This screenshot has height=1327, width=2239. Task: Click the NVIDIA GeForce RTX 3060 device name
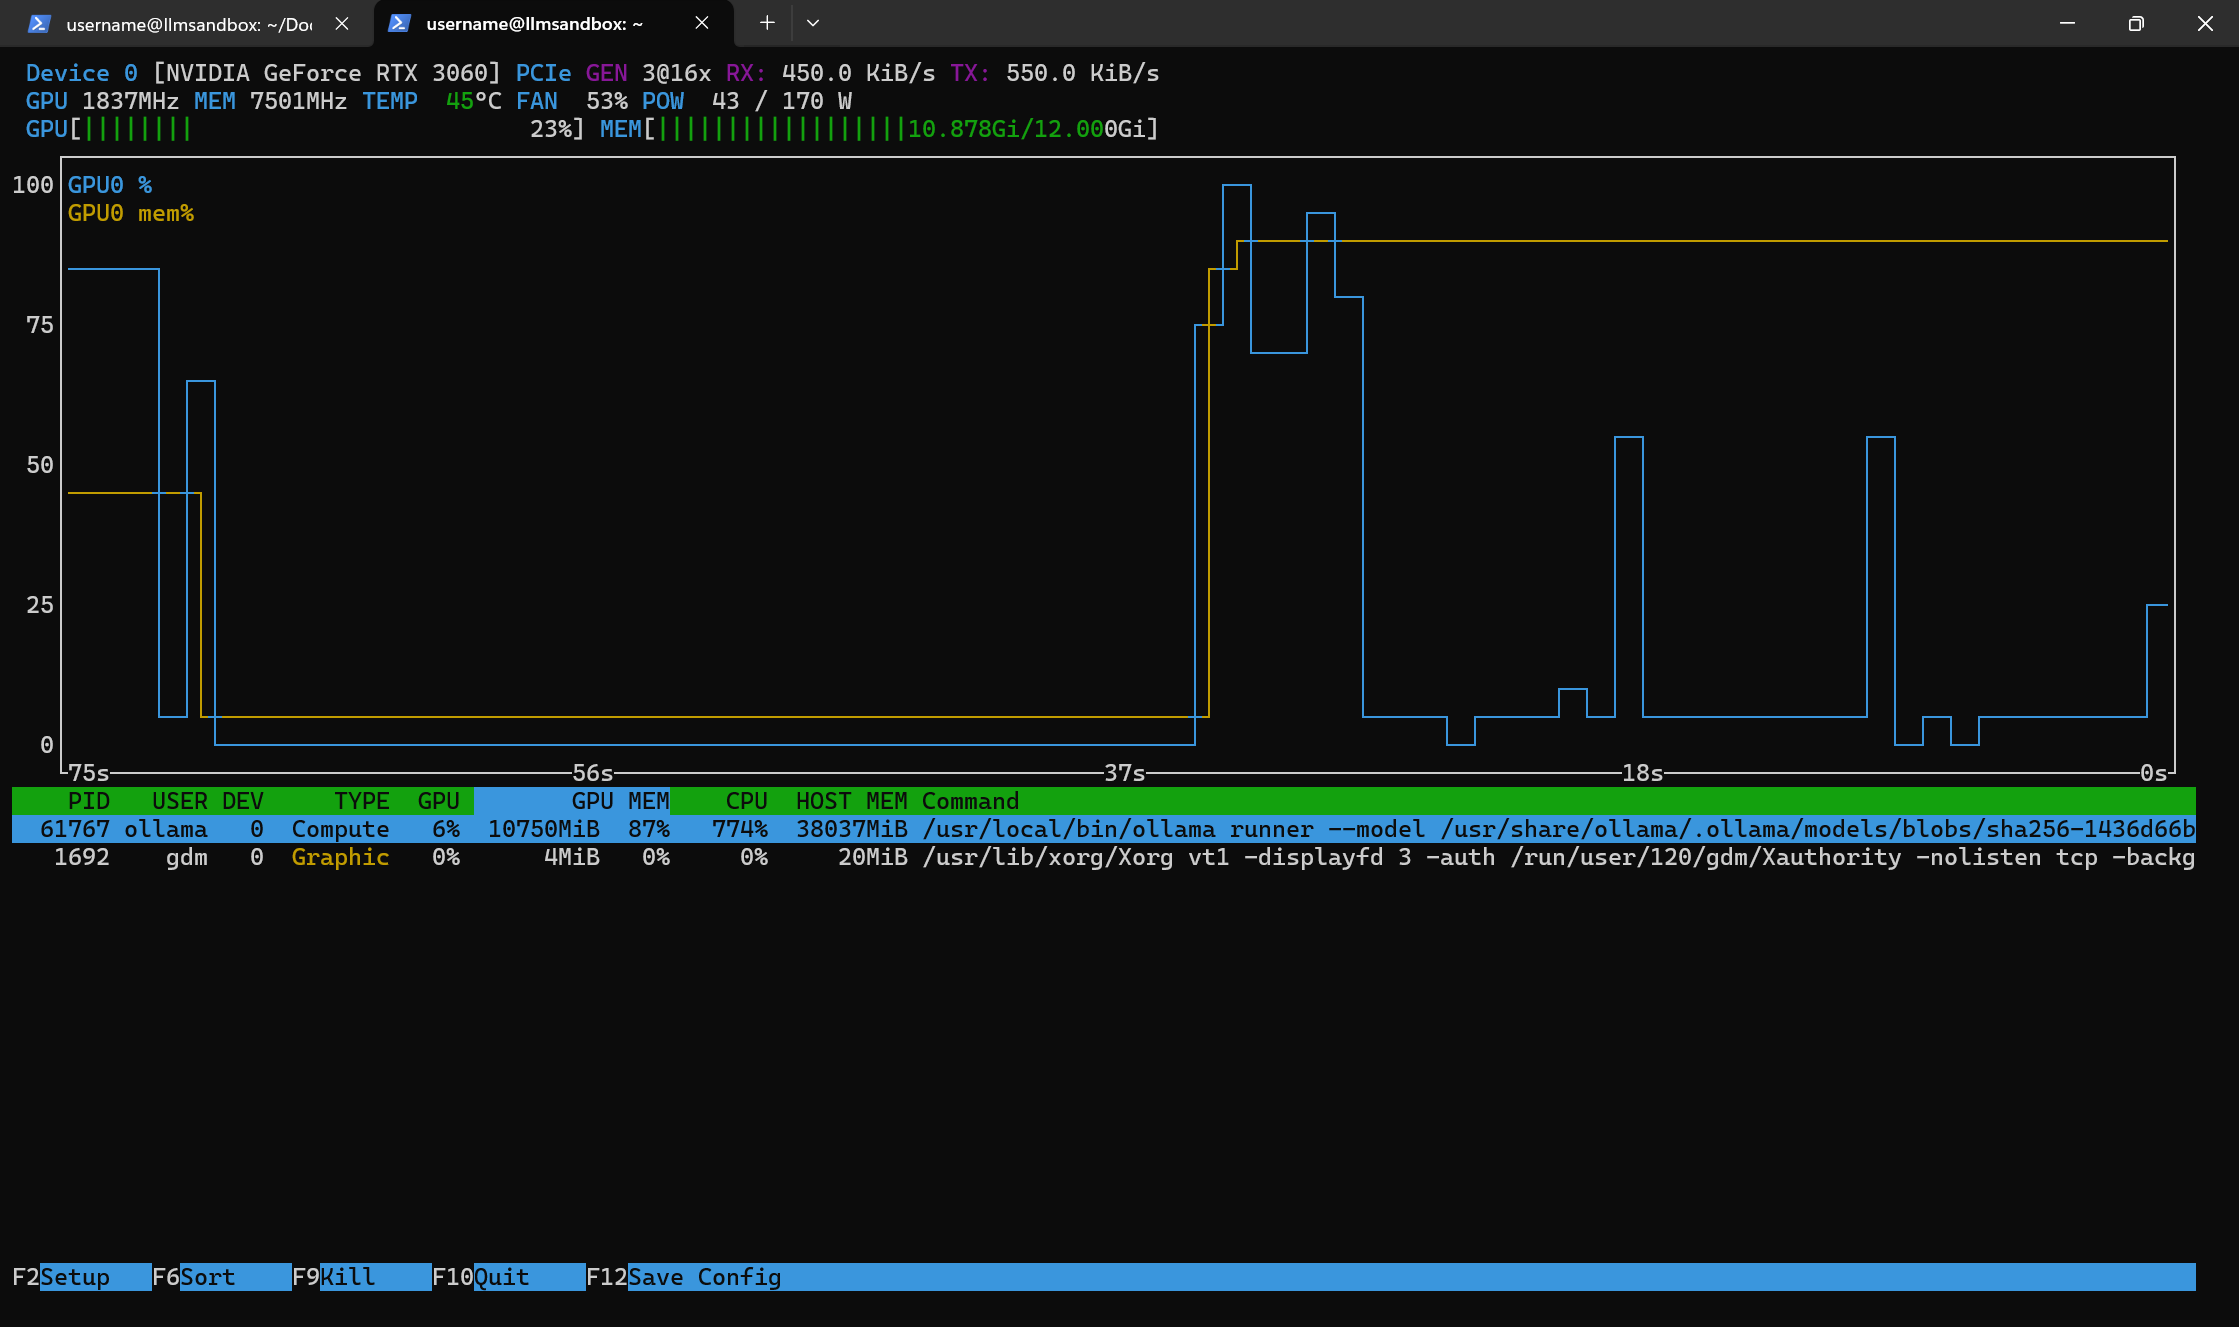(x=326, y=73)
